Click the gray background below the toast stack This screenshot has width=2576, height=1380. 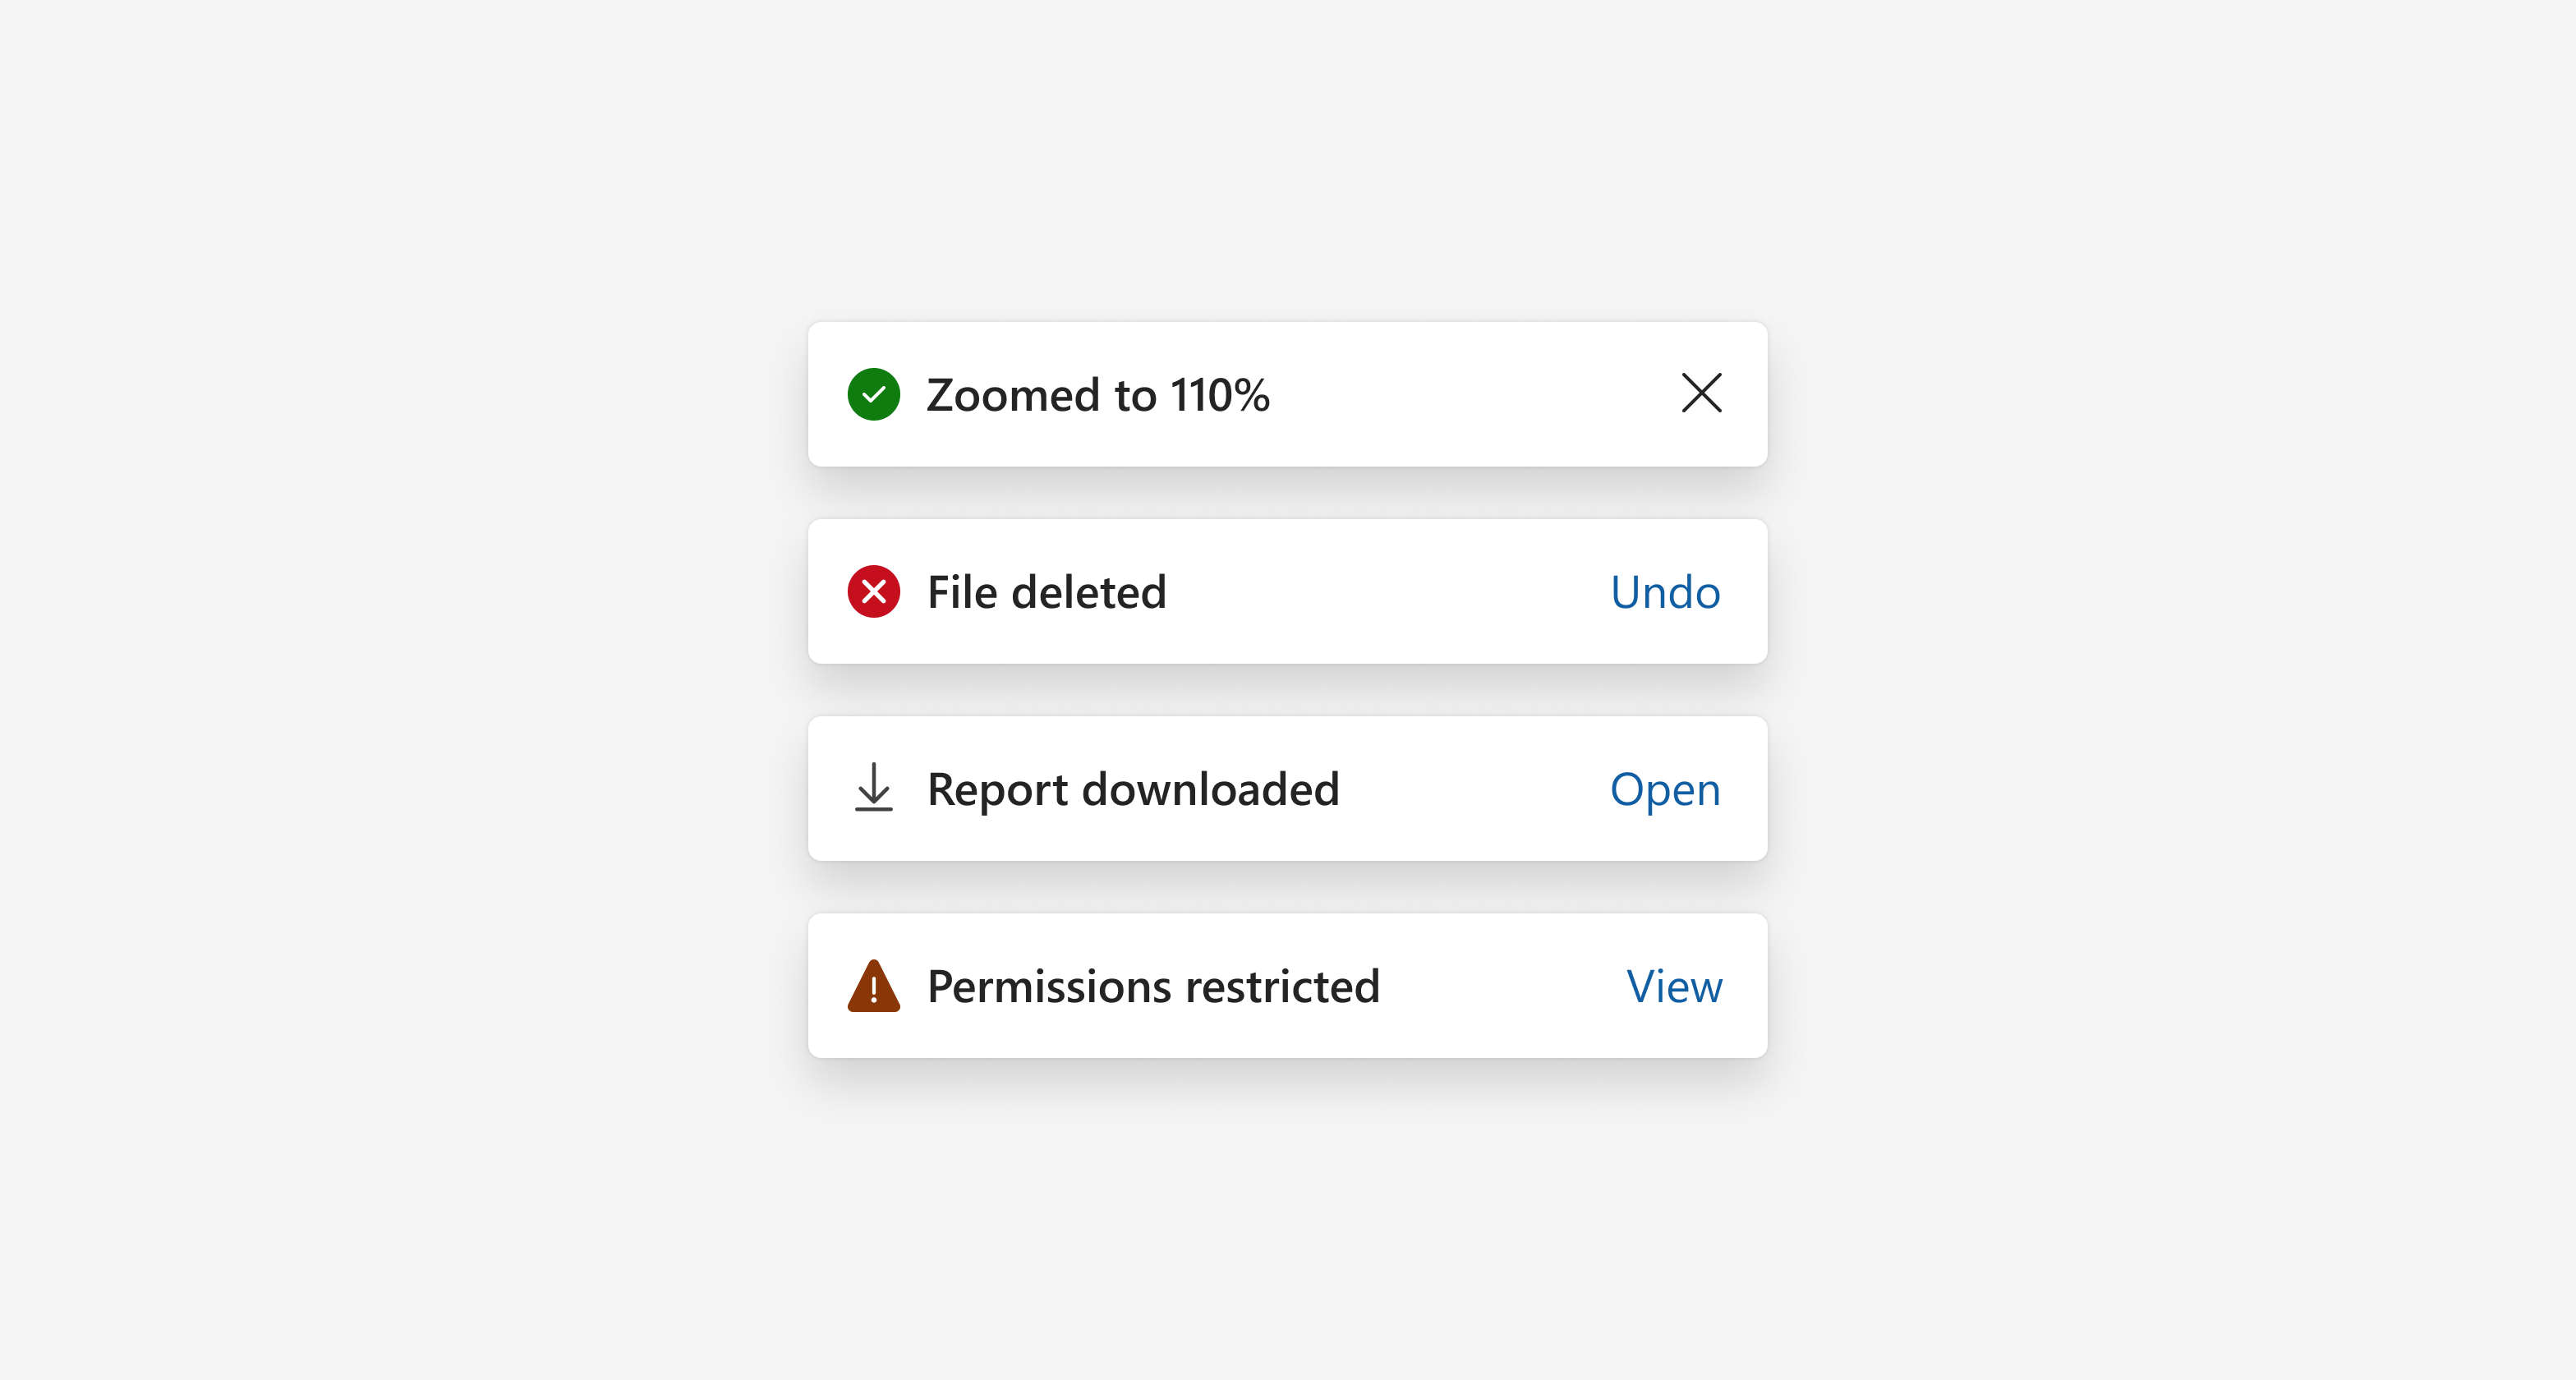tap(1288, 1230)
